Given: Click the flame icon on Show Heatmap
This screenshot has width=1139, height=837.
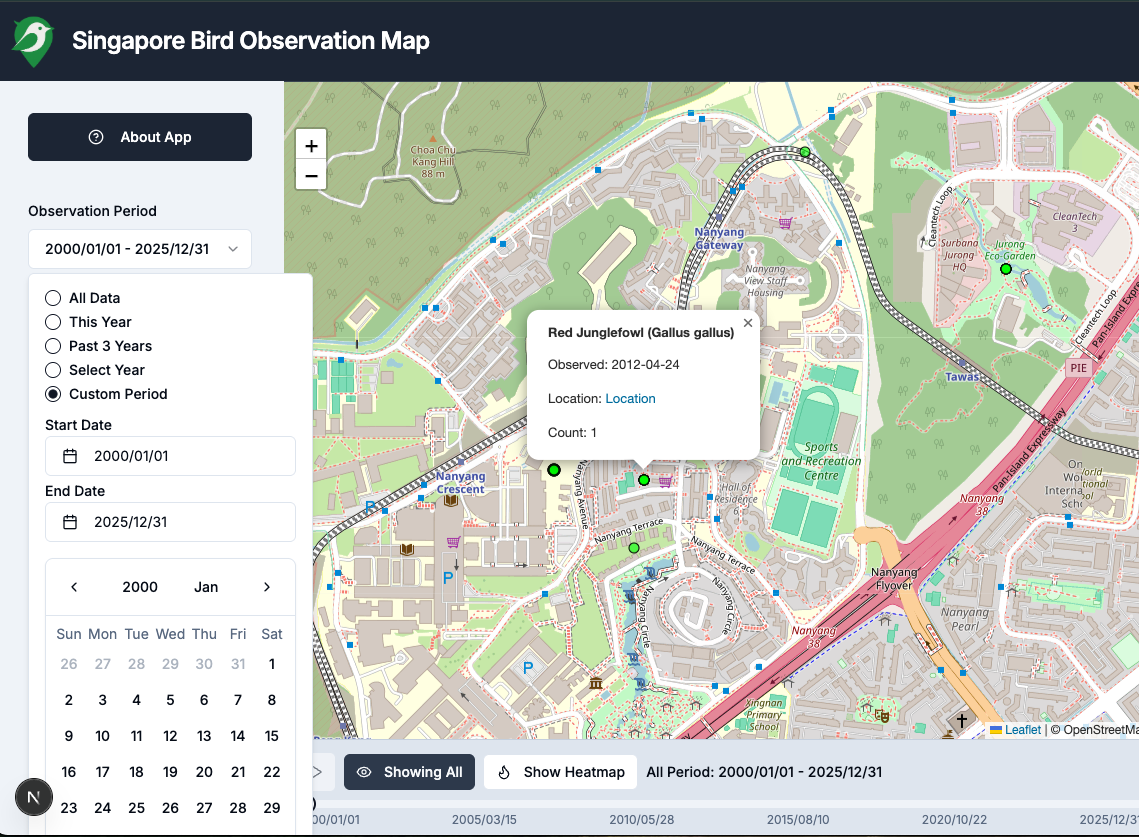Looking at the screenshot, I should (502, 771).
